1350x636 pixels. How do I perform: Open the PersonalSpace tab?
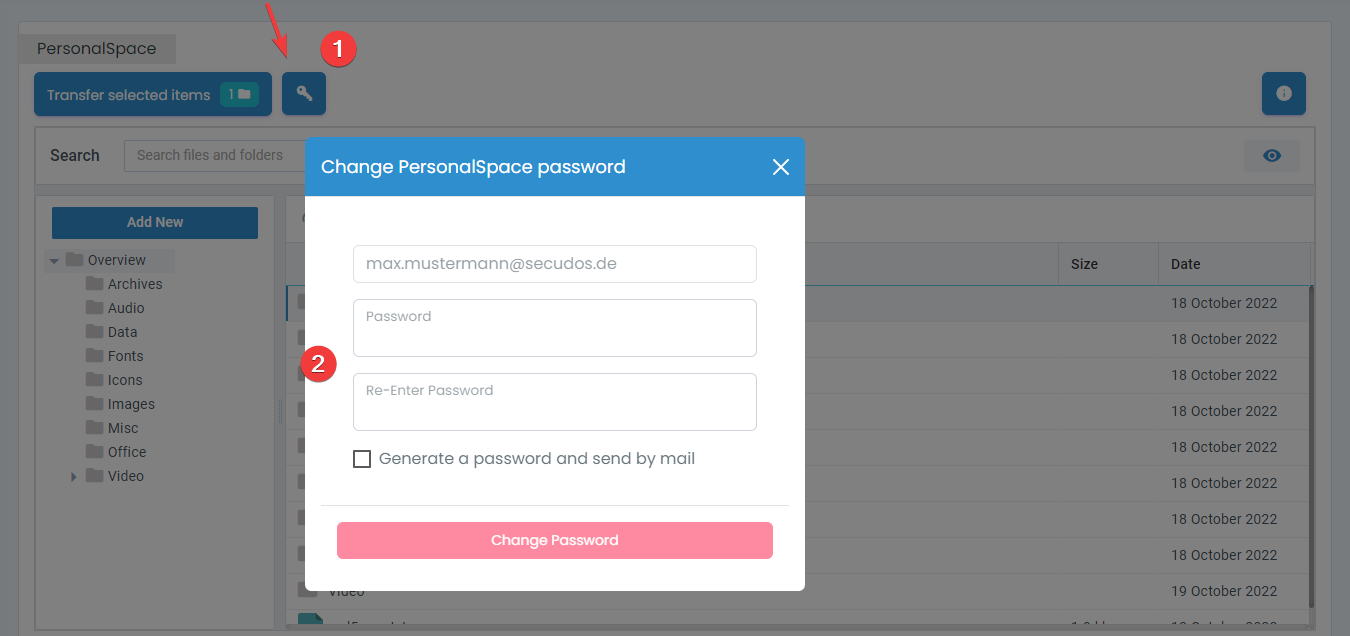point(97,49)
